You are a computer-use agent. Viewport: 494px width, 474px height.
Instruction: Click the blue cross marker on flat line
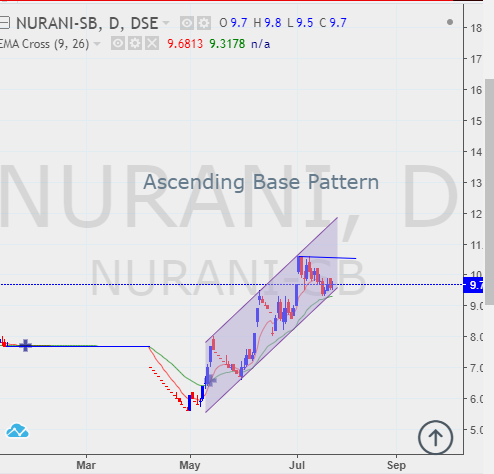point(25,345)
